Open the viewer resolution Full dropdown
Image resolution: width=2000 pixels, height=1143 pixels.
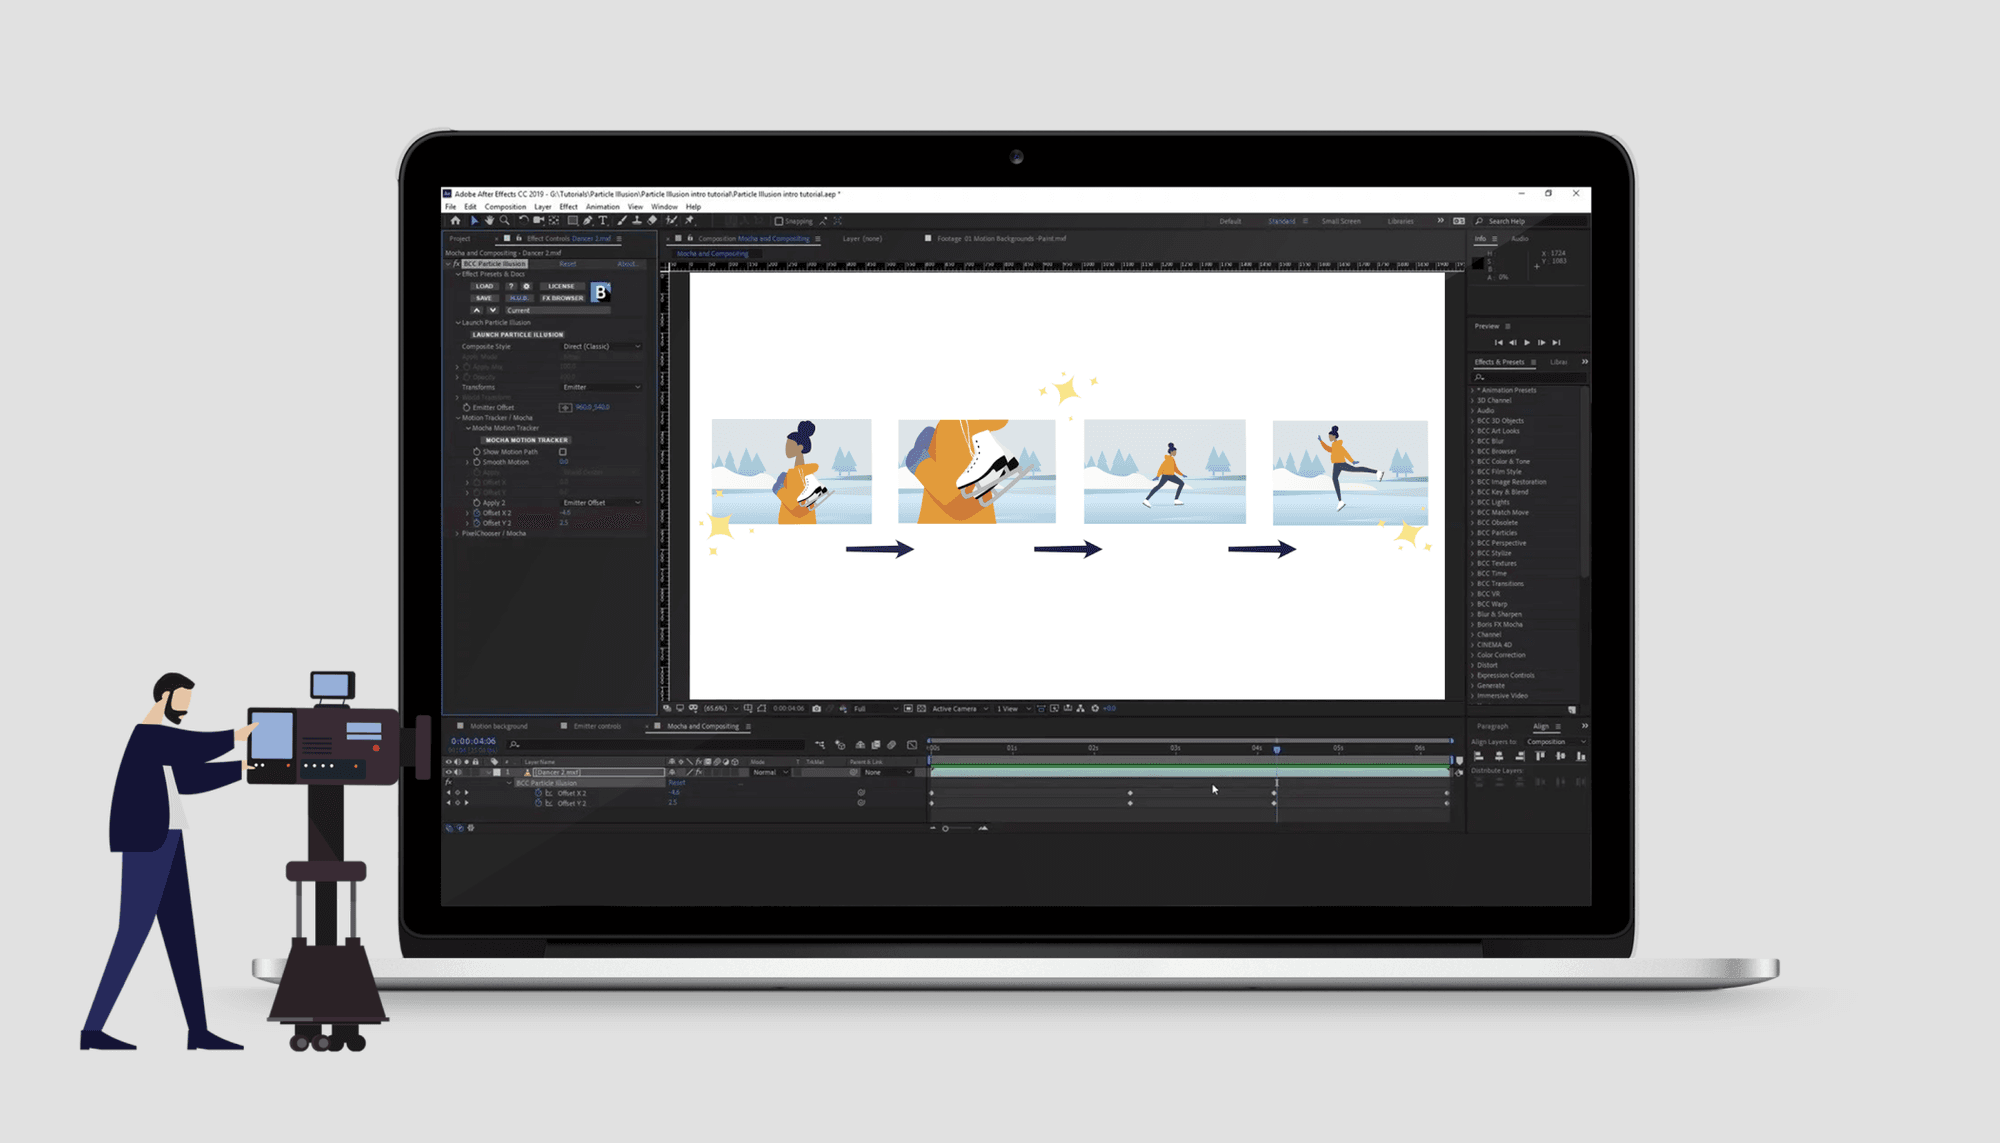click(875, 709)
